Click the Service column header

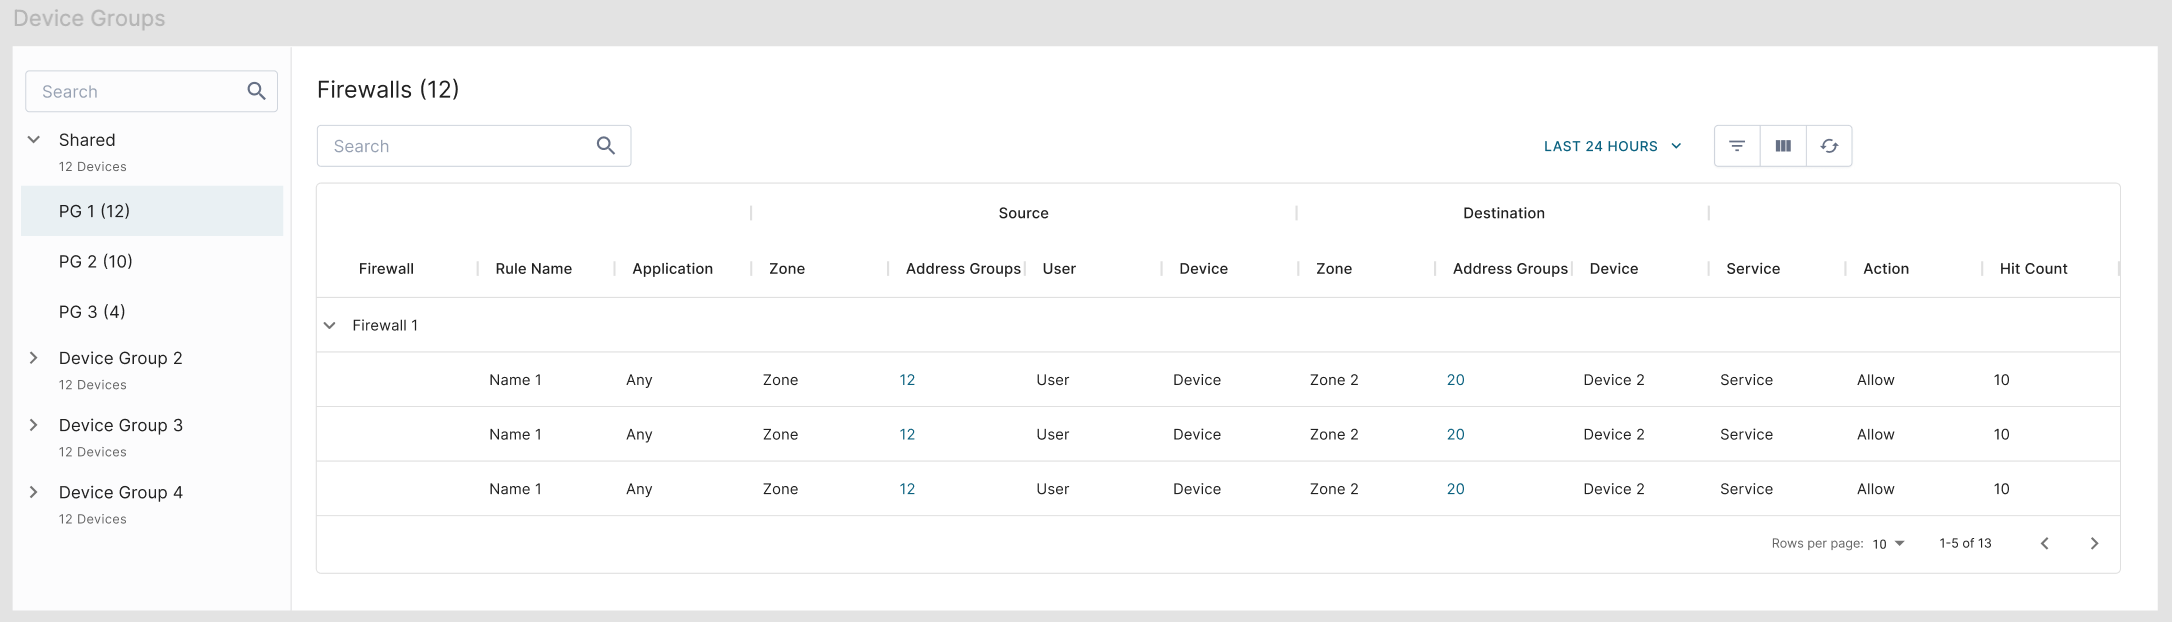pos(1753,268)
